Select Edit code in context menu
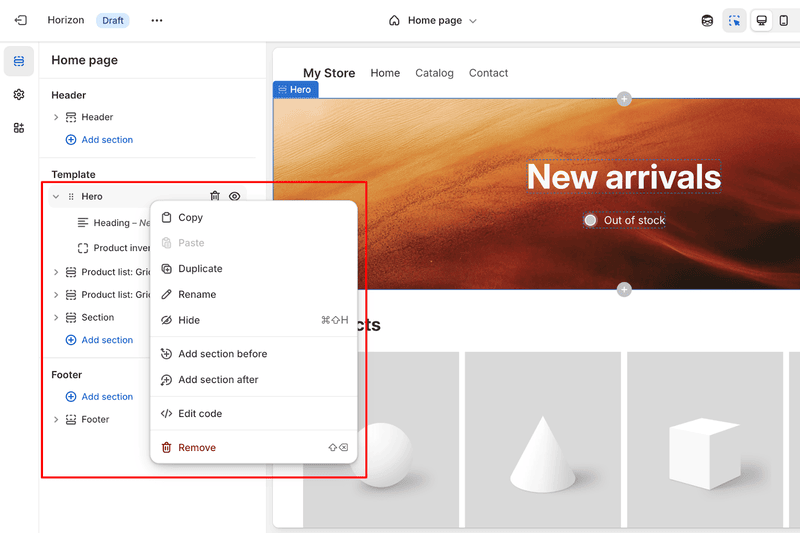Screen dimensions: 800x533 [200, 414]
